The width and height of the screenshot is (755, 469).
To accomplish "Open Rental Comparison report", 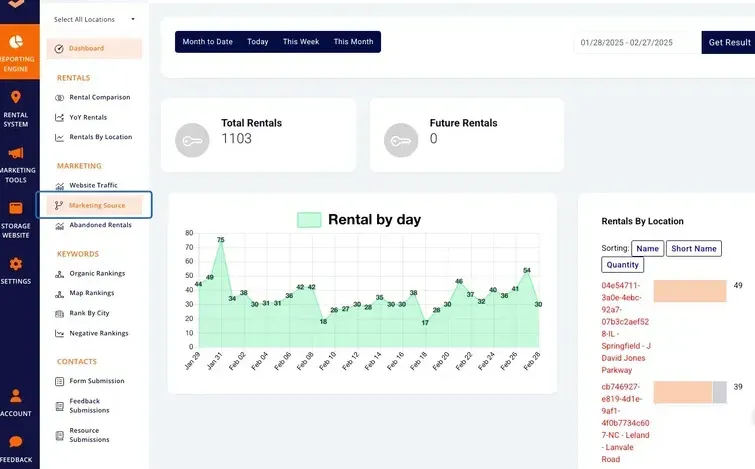I will pos(100,97).
